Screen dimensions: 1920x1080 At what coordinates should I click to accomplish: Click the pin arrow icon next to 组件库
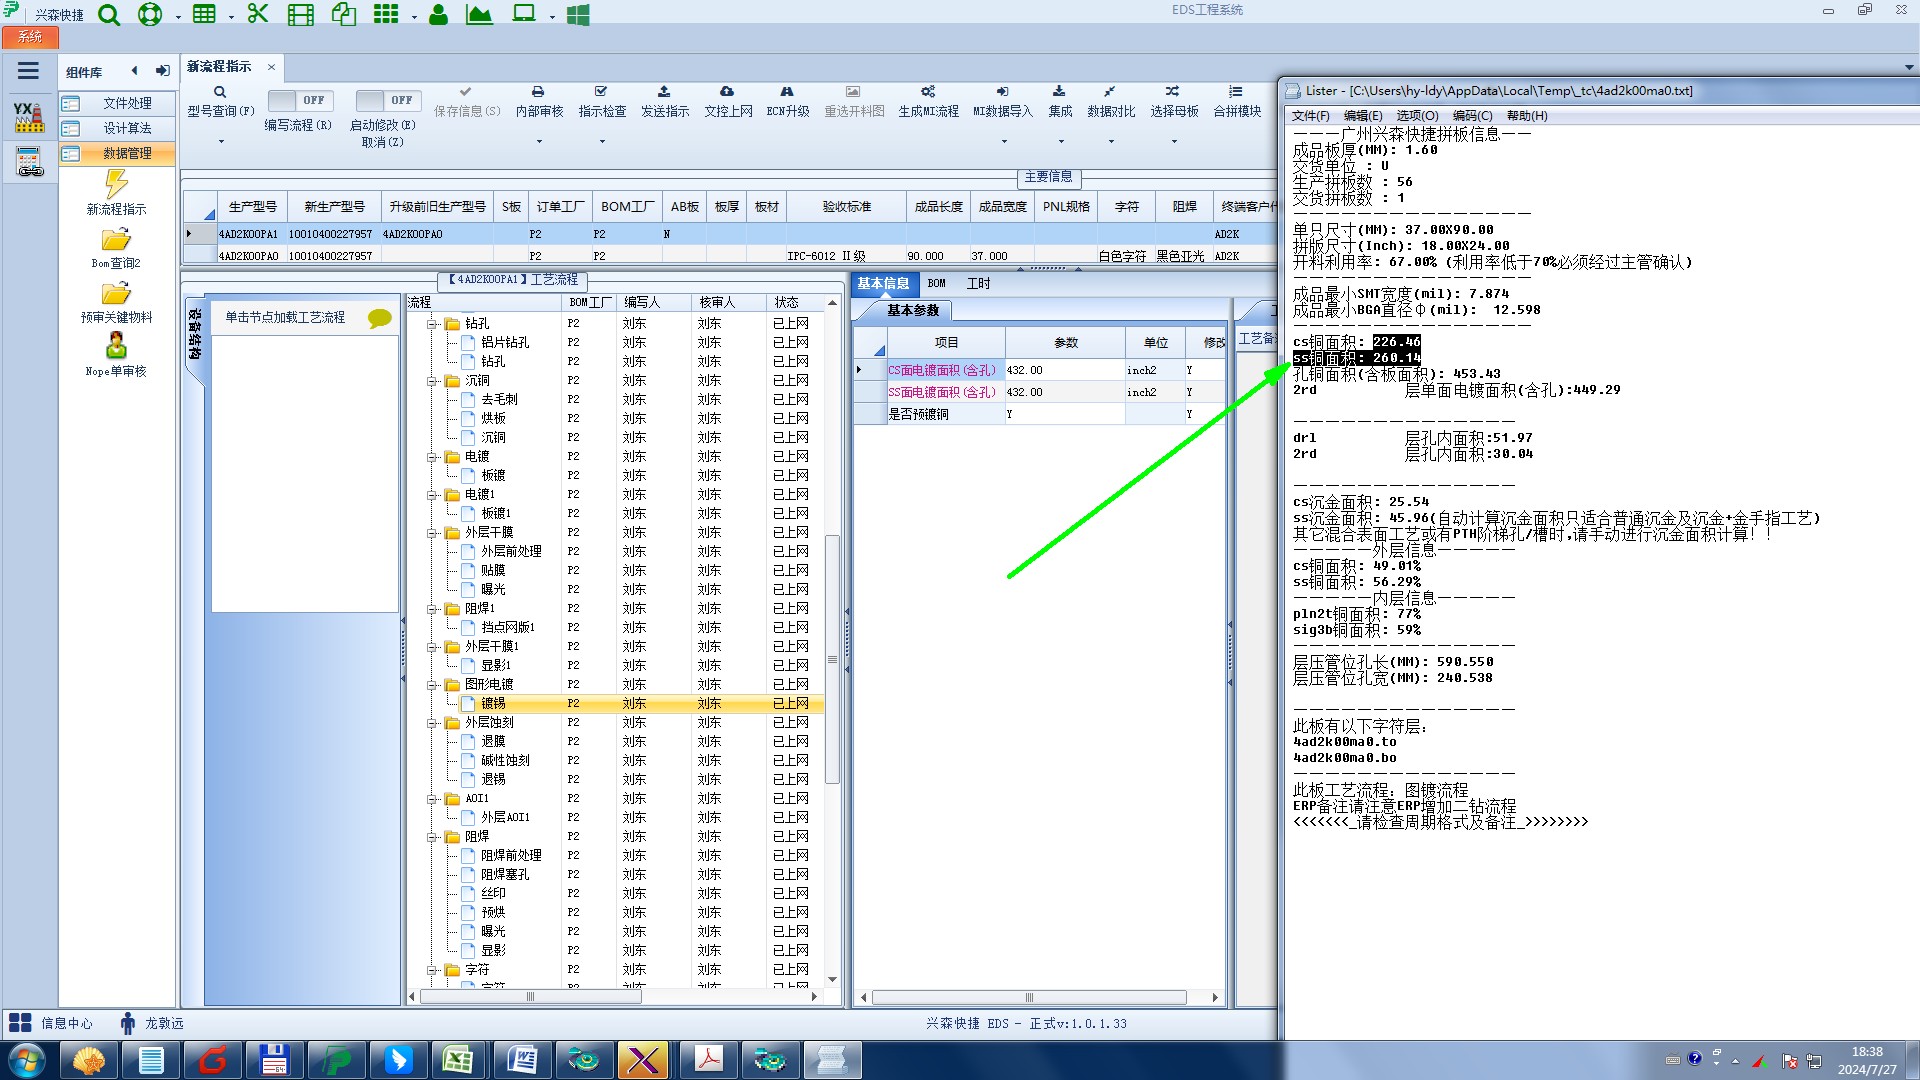[x=162, y=71]
